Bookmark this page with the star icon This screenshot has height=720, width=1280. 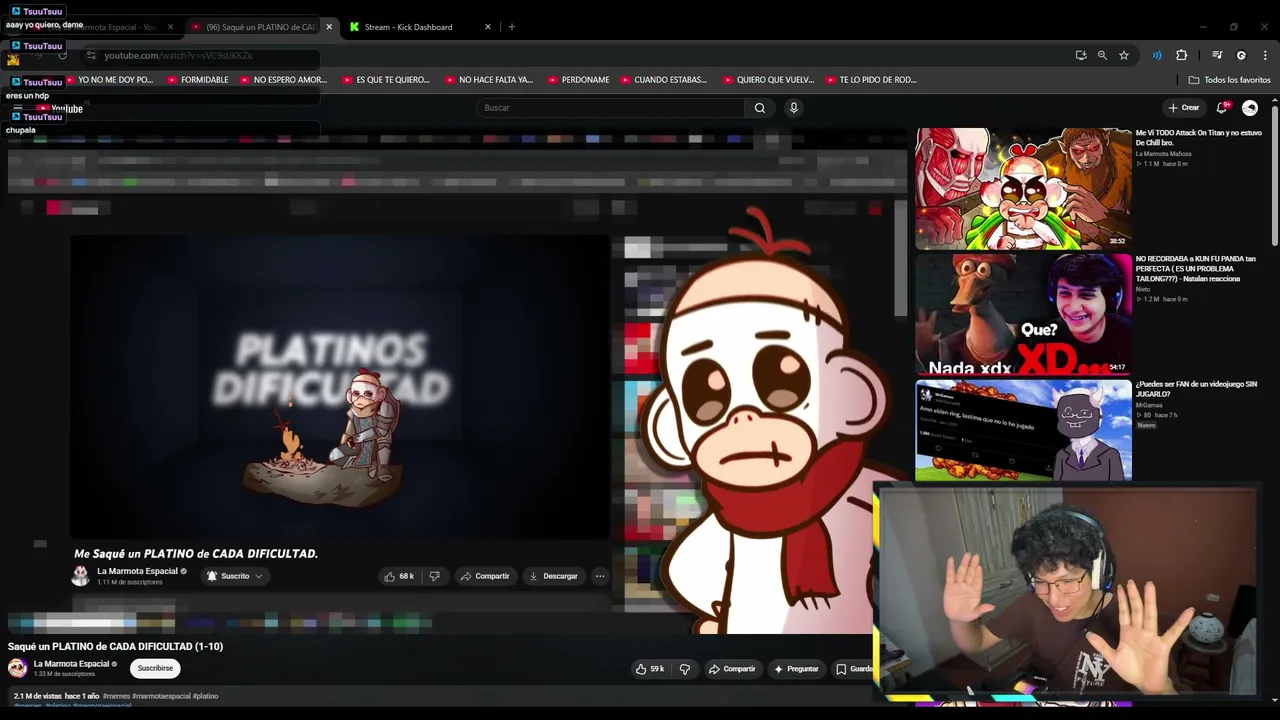point(1124,55)
